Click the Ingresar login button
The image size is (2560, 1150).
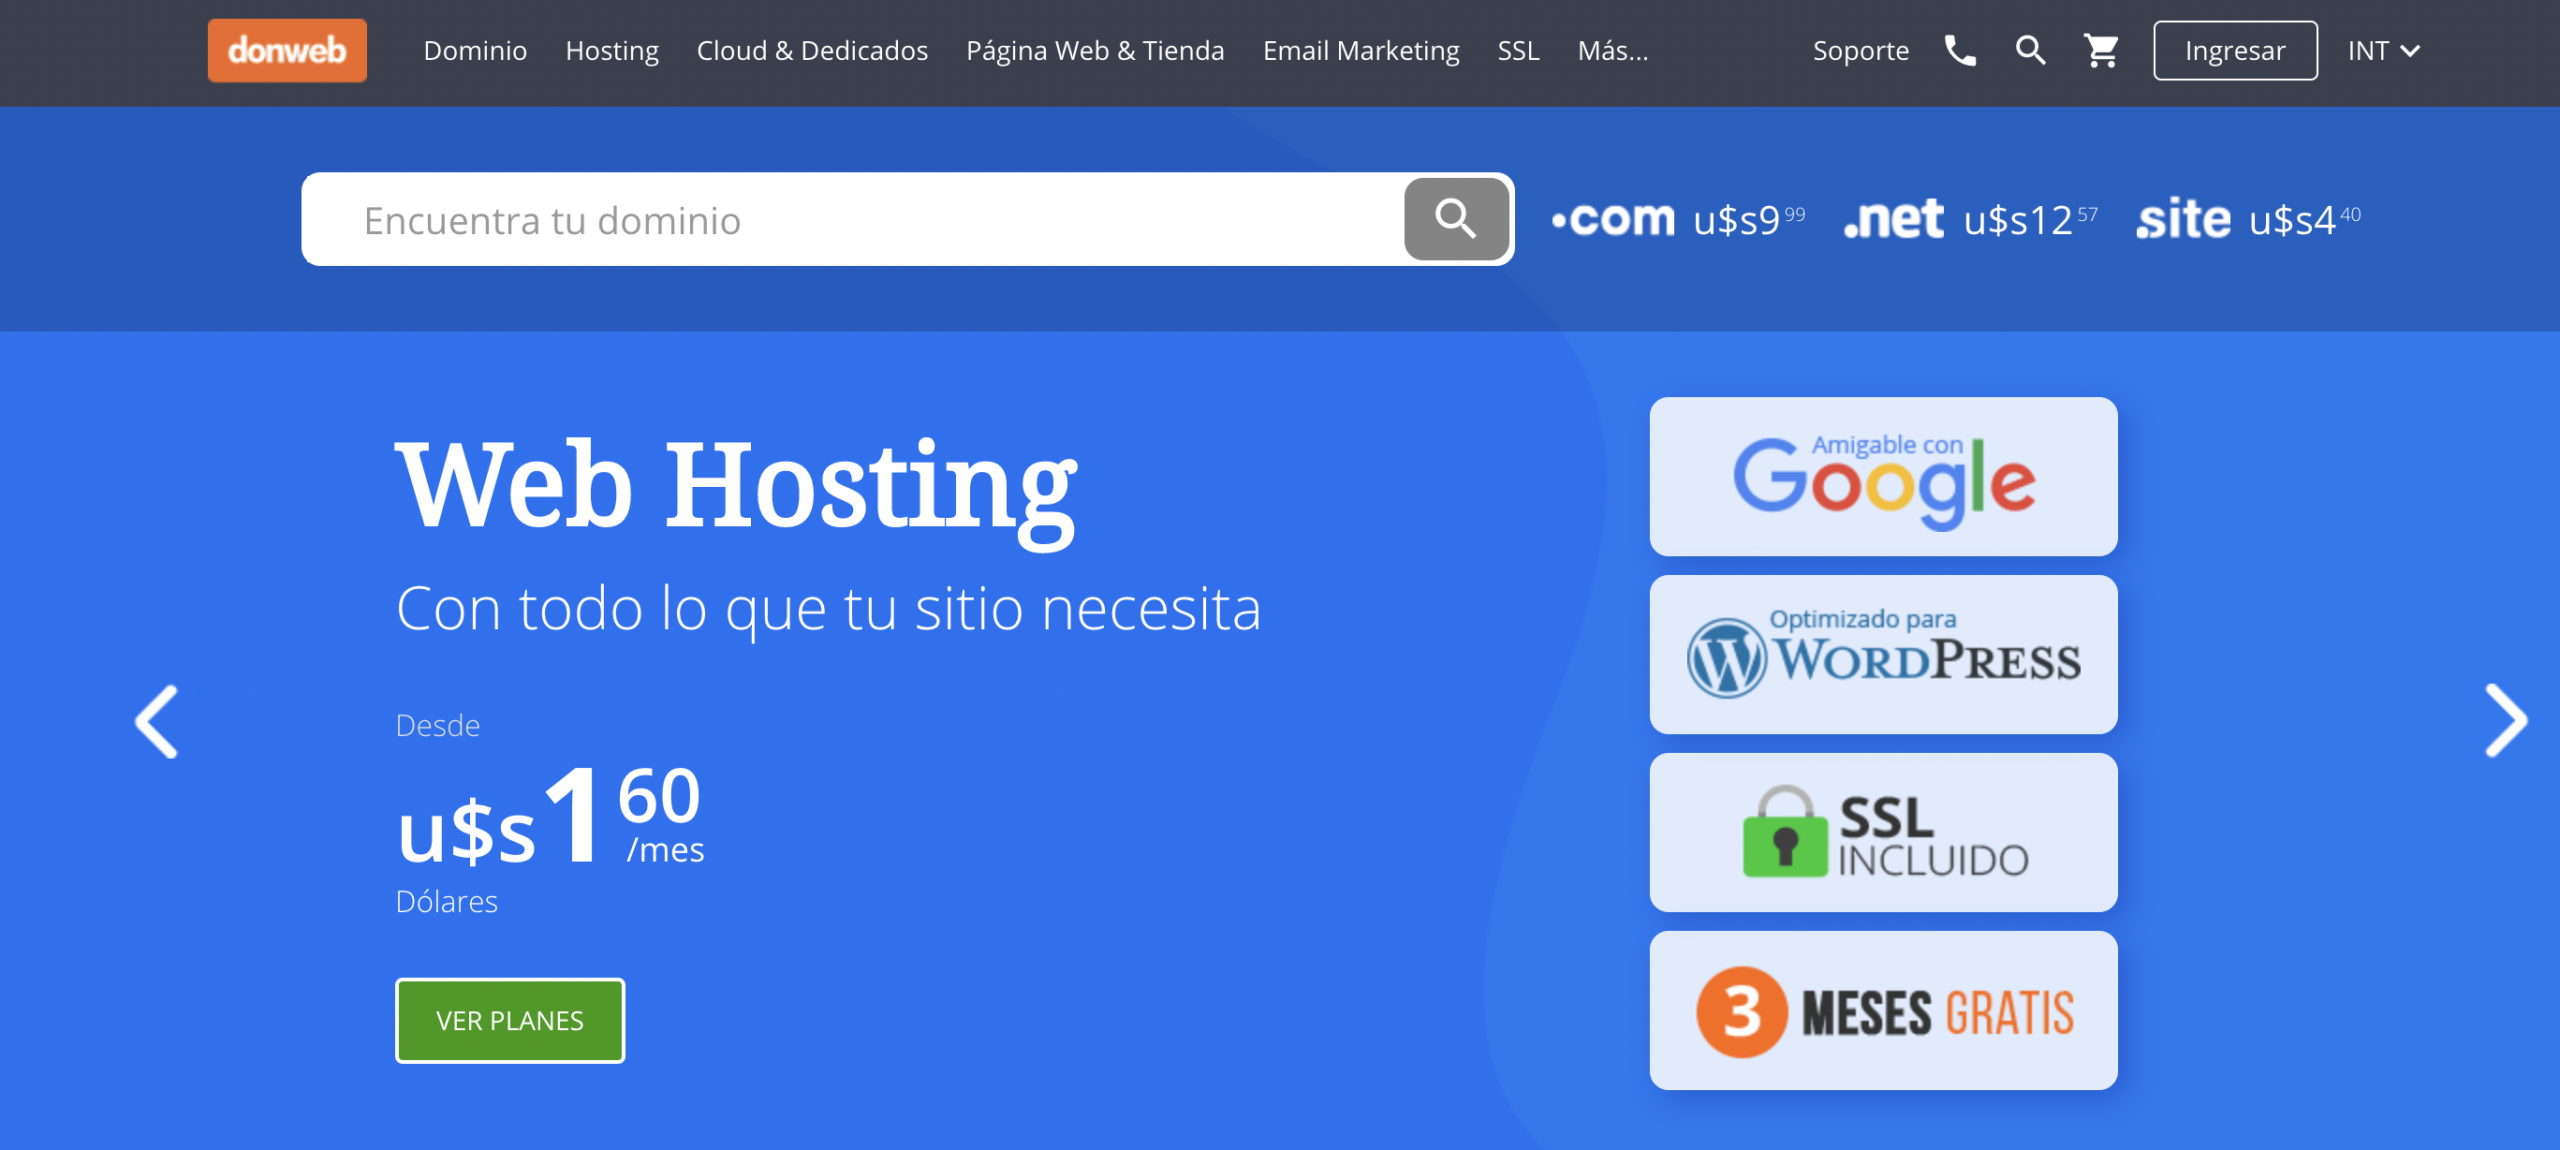[x=2235, y=50]
